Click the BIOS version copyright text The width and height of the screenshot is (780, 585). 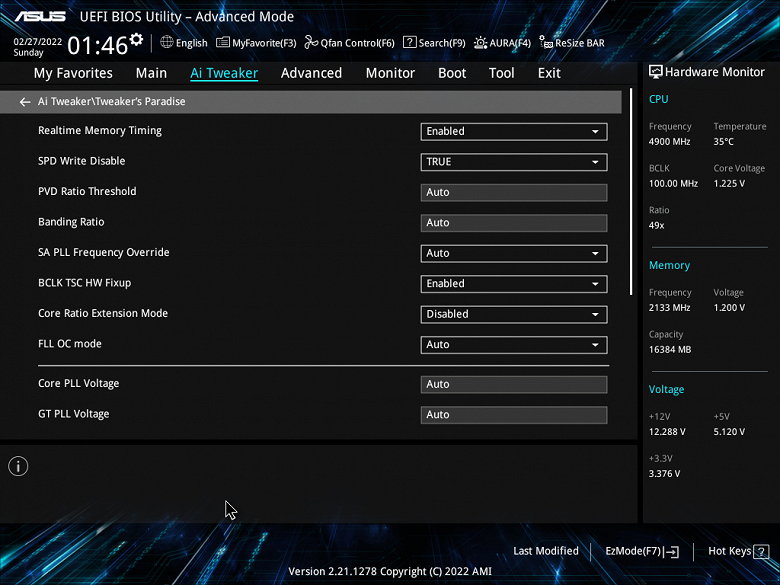click(390, 572)
